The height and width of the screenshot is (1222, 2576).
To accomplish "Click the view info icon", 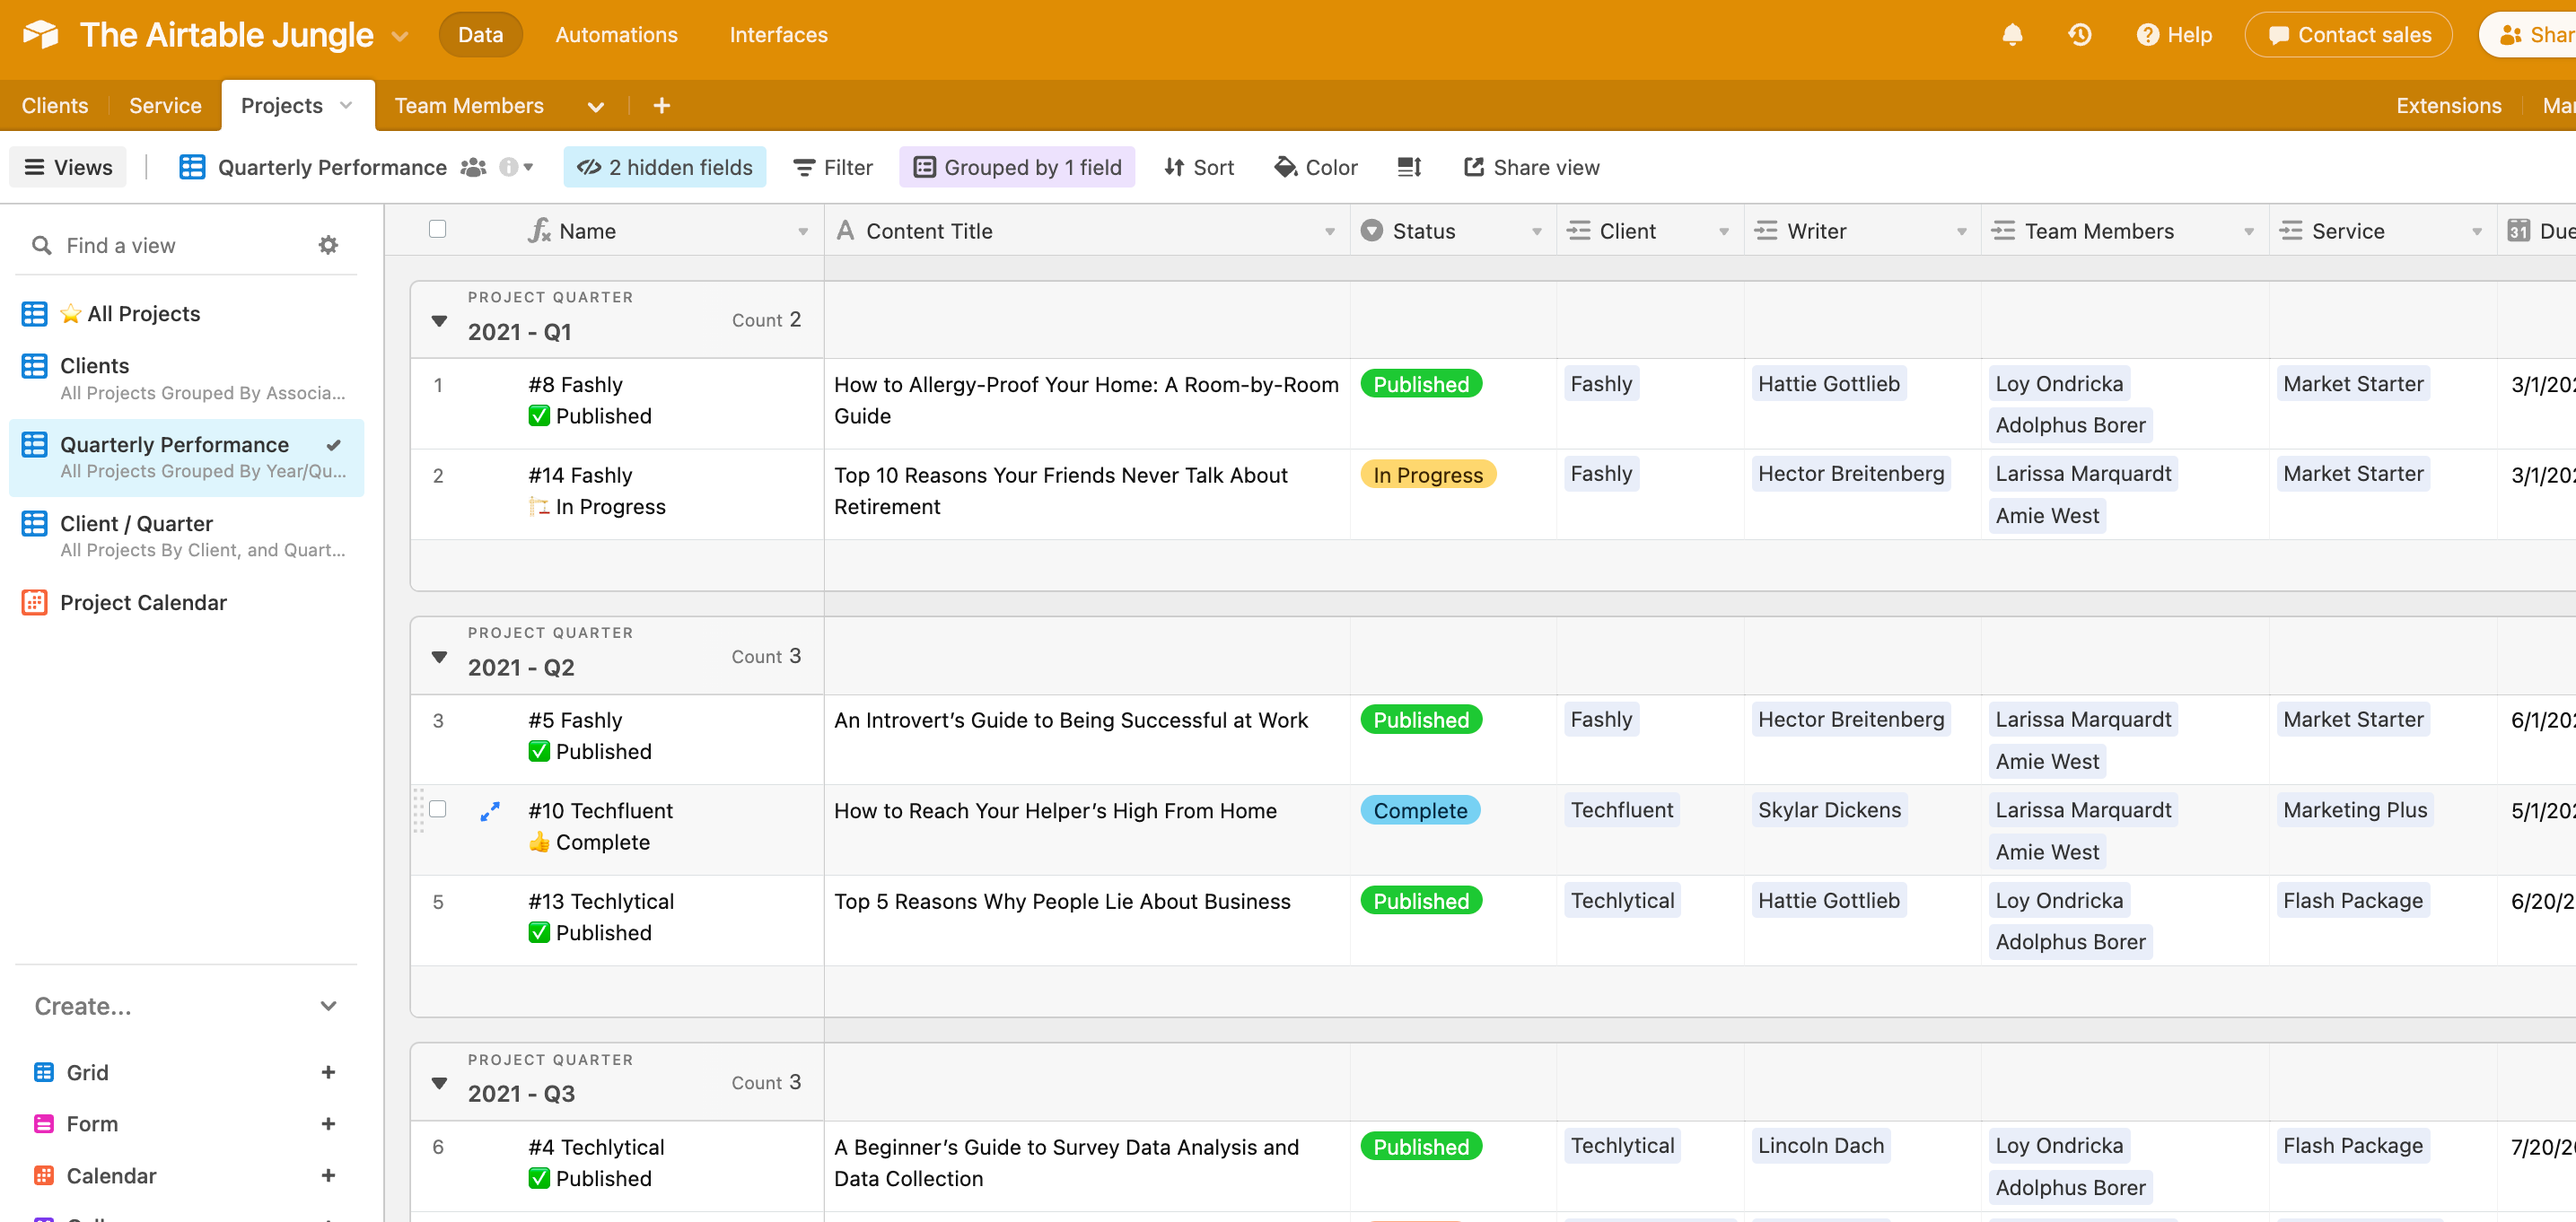I will (509, 167).
